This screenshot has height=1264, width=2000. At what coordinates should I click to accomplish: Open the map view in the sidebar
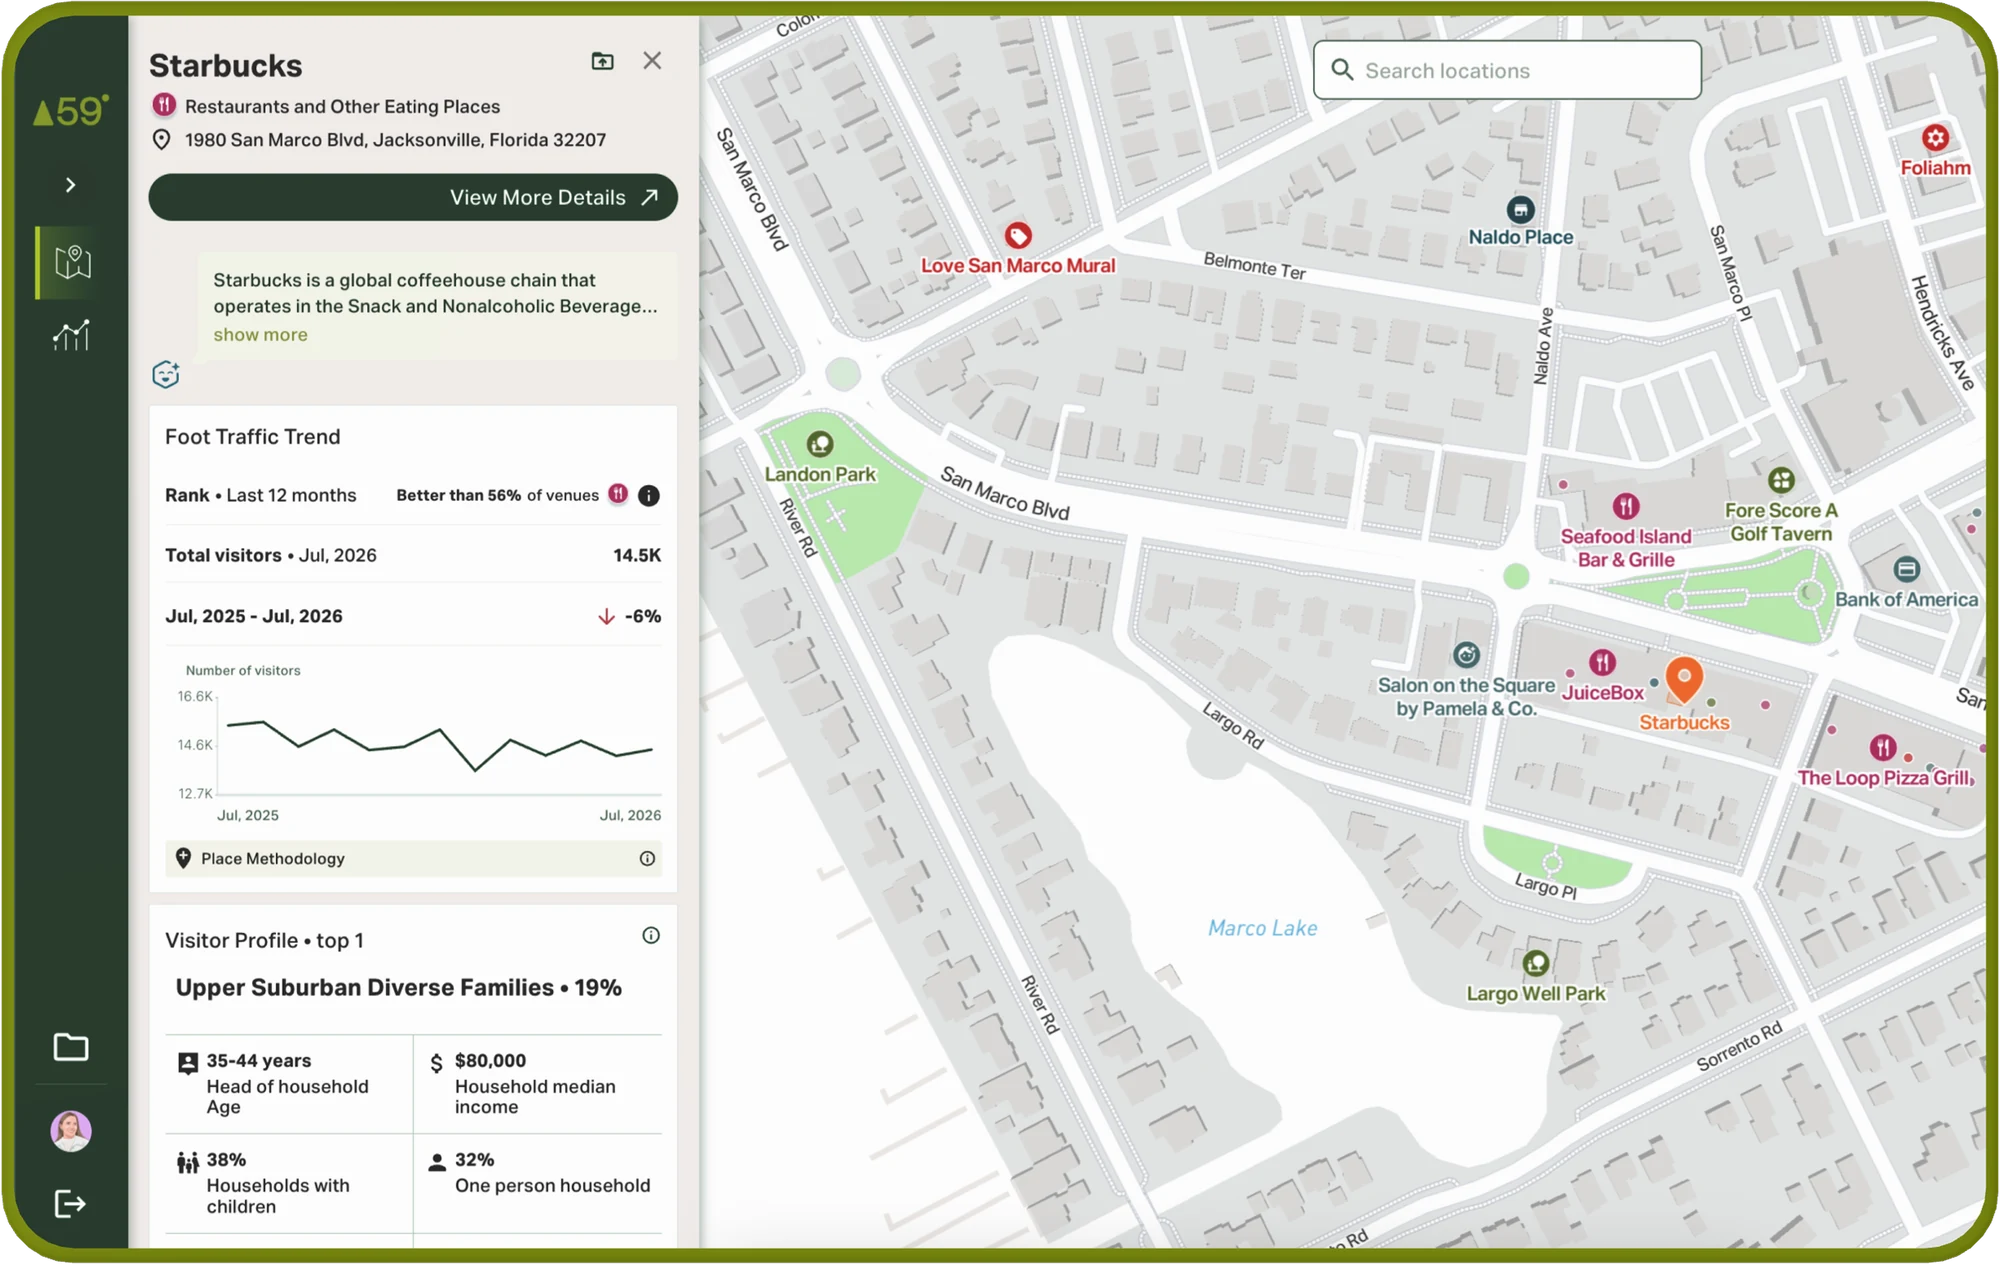(x=72, y=263)
